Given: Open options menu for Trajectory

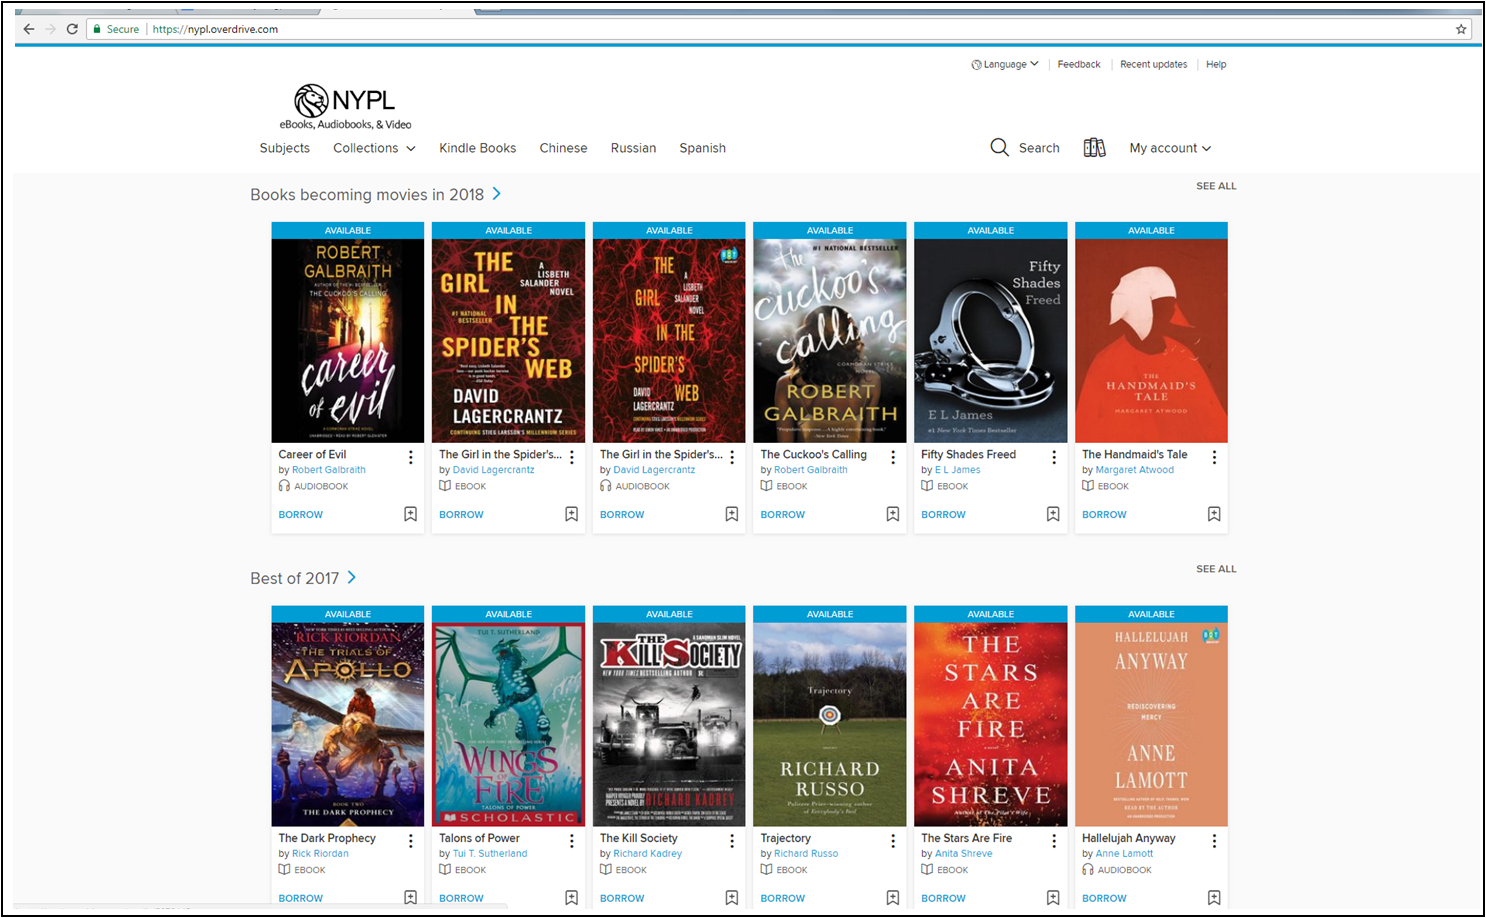Looking at the screenshot, I should coord(893,841).
